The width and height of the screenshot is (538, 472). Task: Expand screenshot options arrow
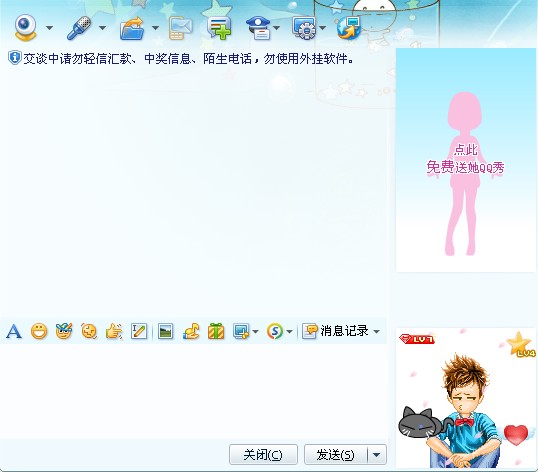coord(255,332)
